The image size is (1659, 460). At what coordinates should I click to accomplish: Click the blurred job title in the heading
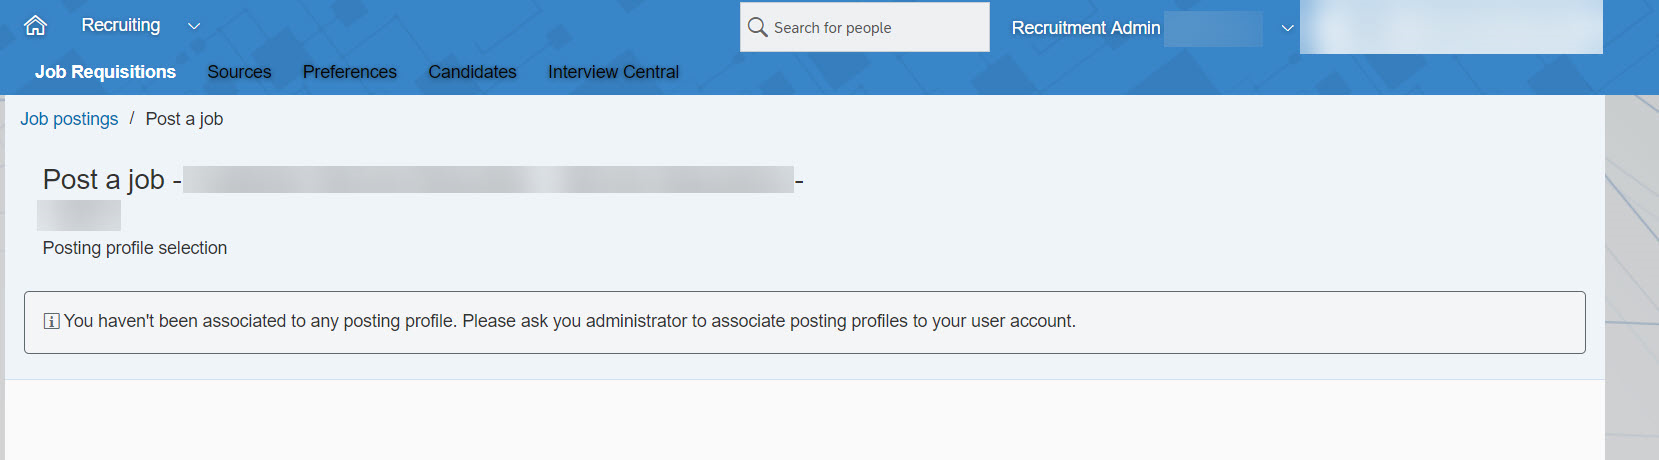point(489,180)
